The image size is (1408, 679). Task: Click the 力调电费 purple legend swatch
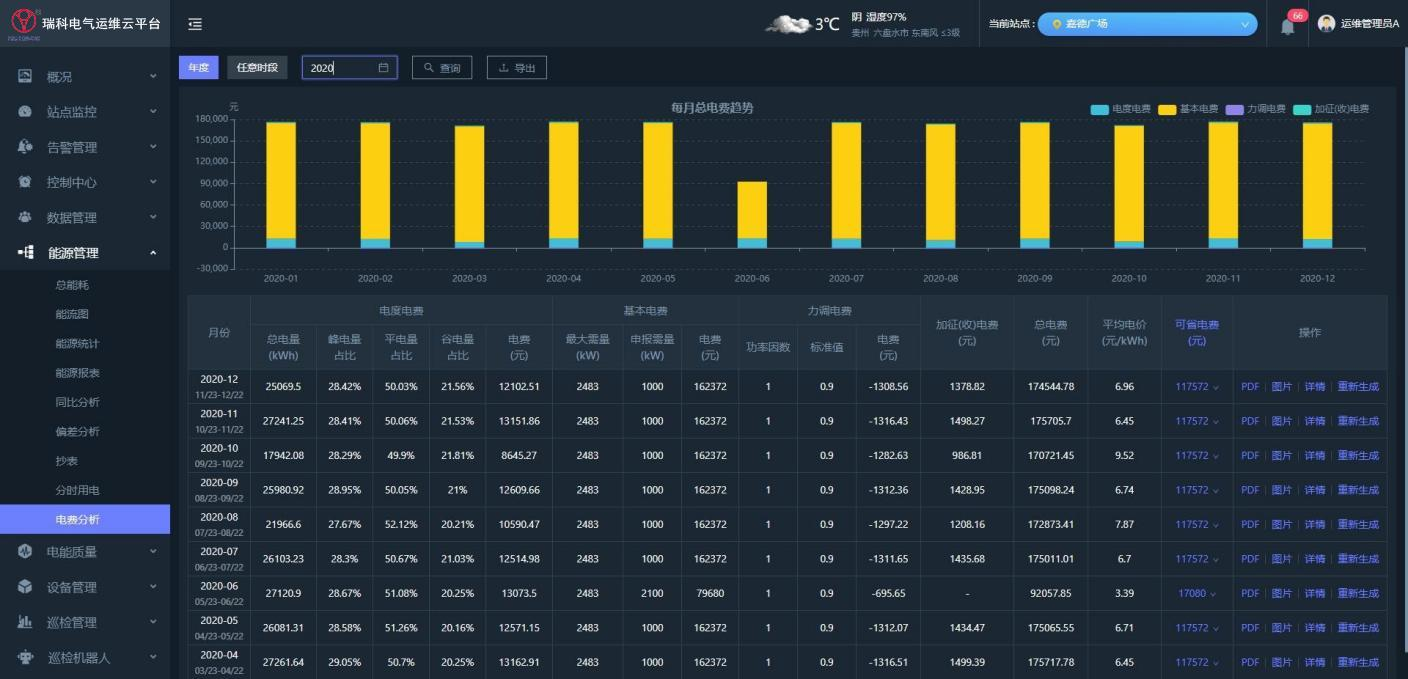pos(1234,109)
